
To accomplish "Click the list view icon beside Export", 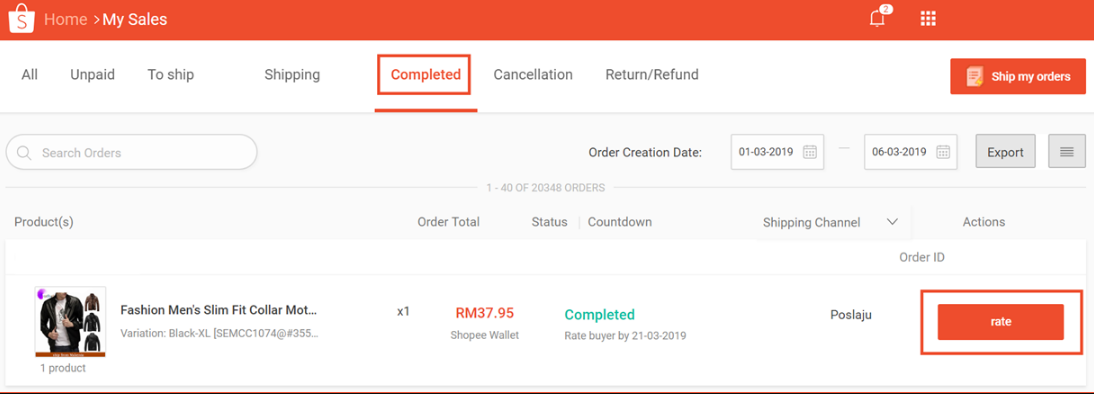I will [x=1067, y=152].
